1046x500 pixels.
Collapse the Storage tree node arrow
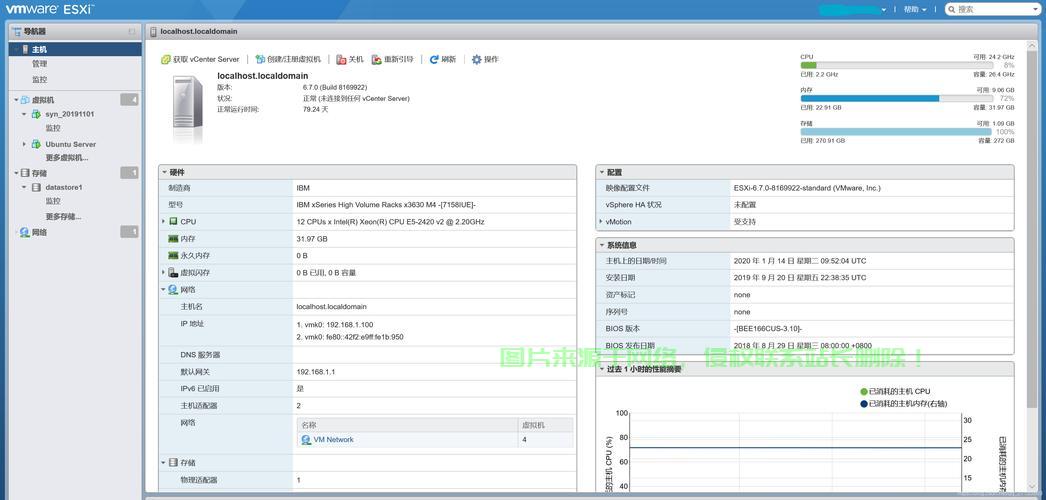(x=16, y=173)
